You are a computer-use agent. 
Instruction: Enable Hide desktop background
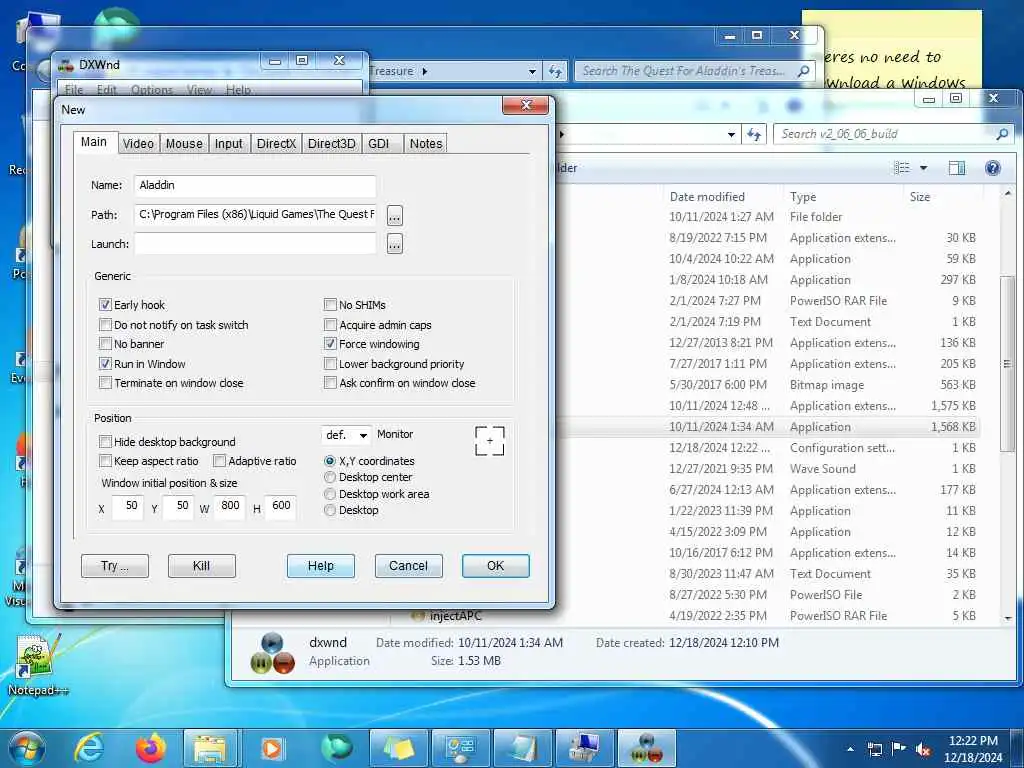tap(105, 441)
